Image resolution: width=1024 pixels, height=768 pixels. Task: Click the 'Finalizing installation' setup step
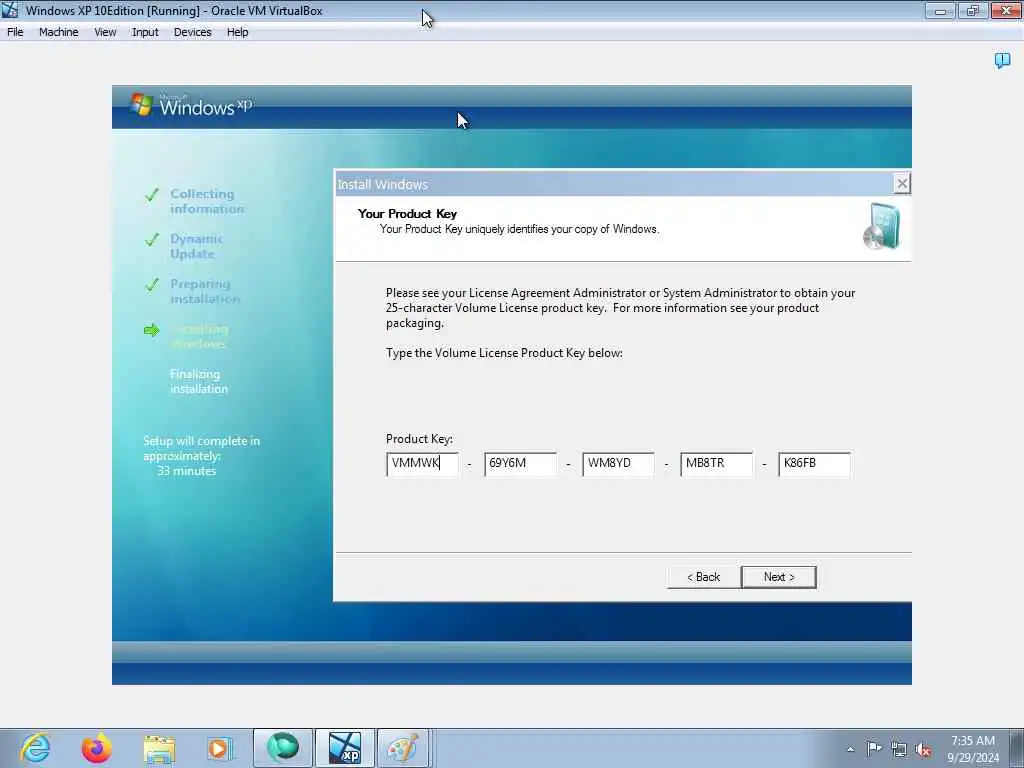click(x=199, y=381)
